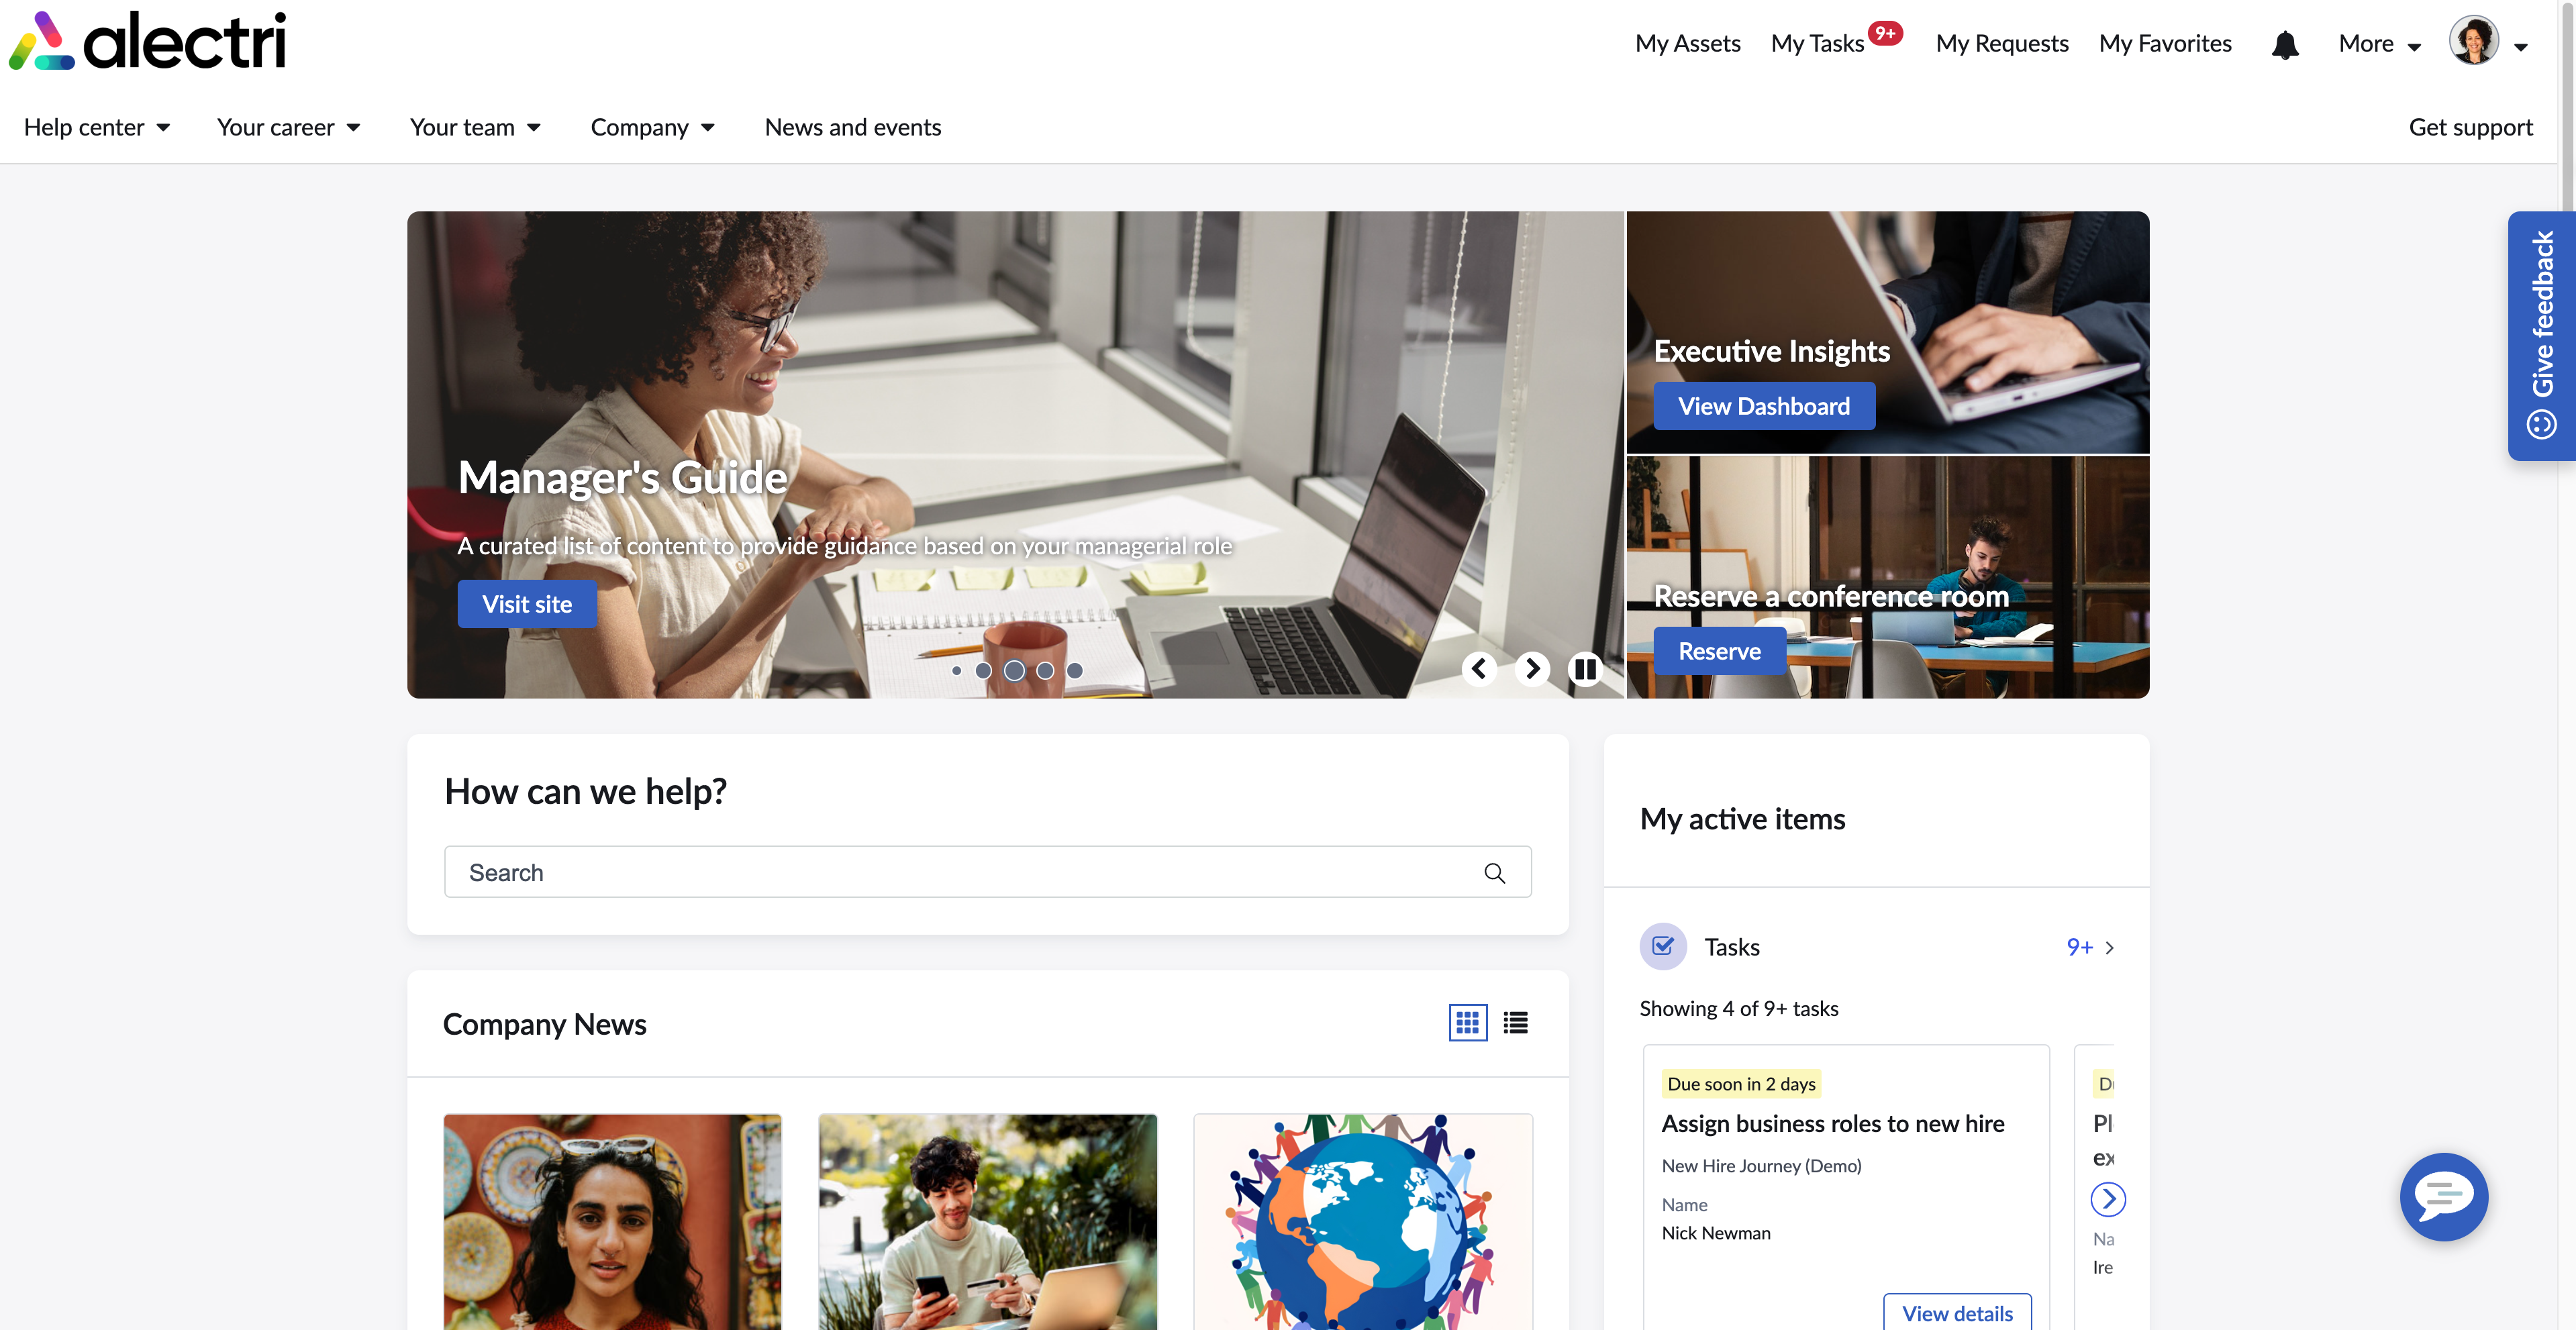
Task: Go to previous carousel slide
Action: 1479,668
